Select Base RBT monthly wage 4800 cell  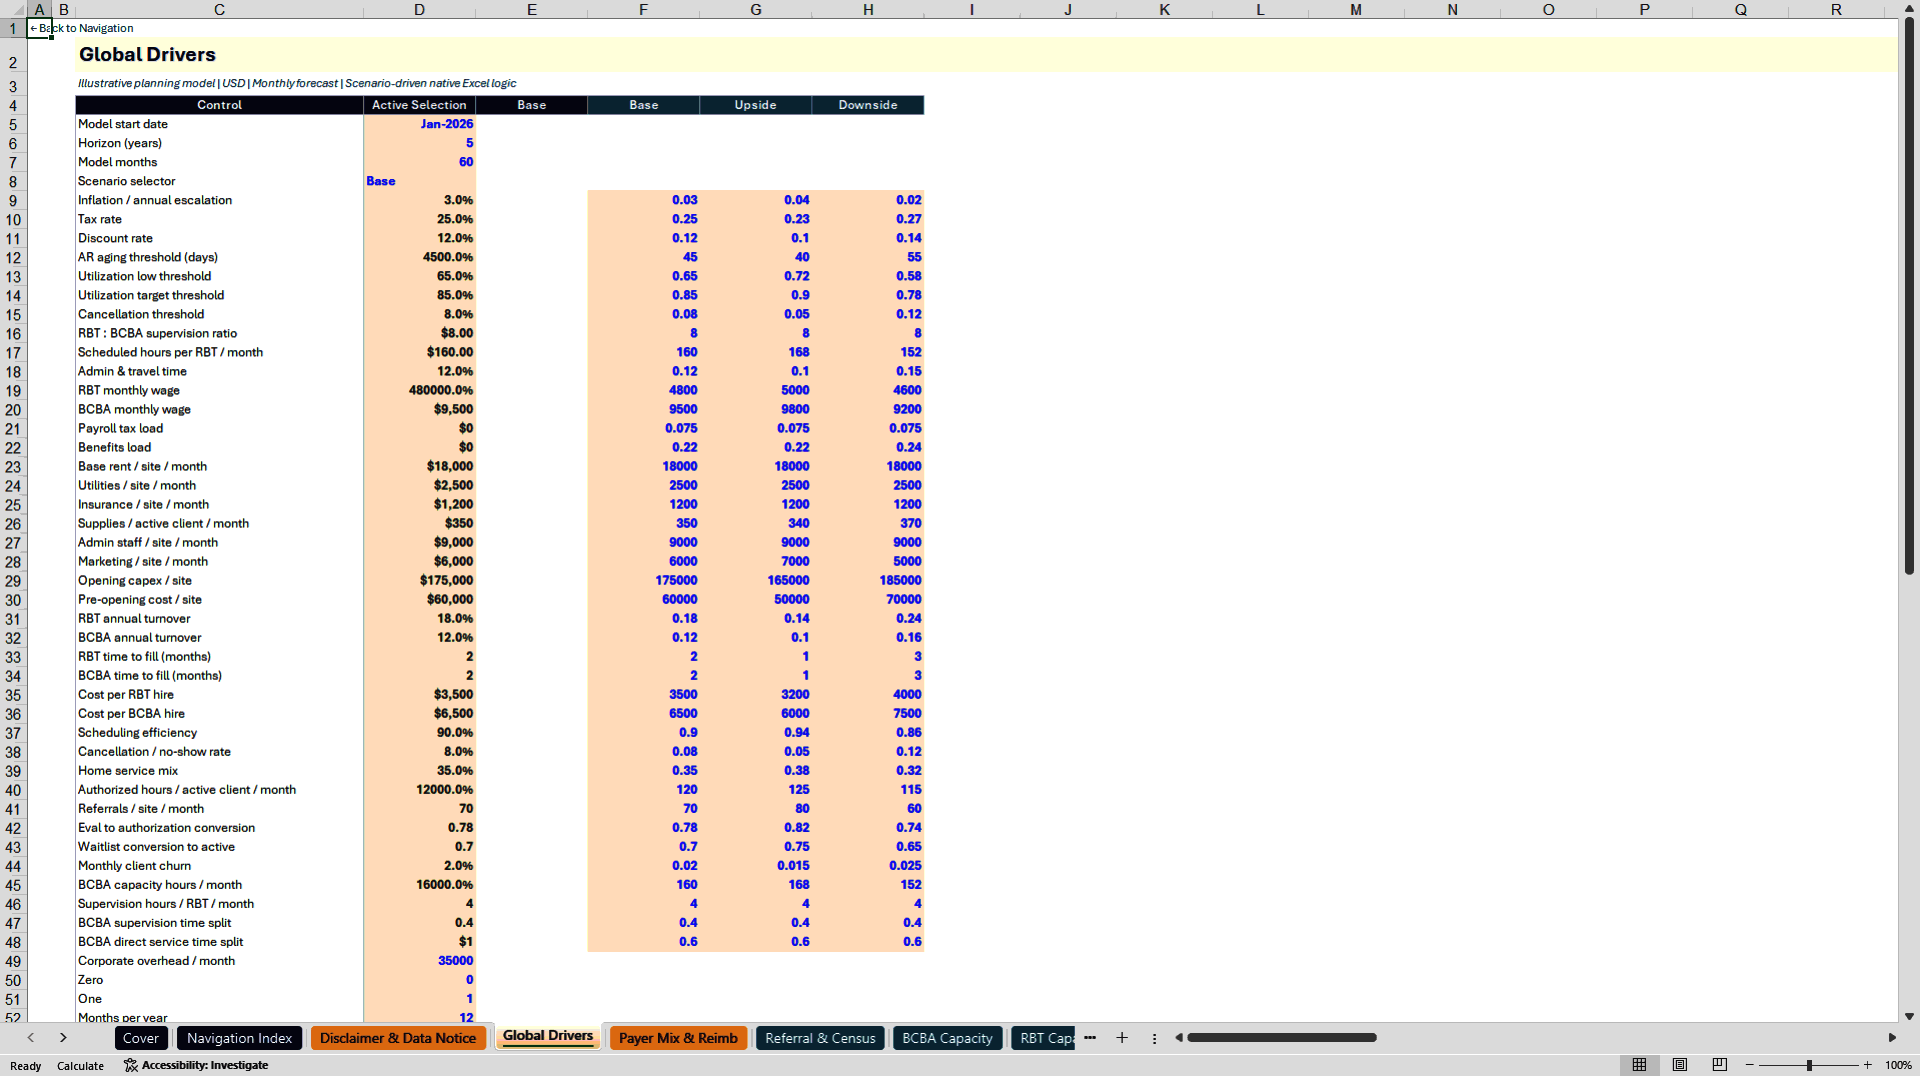643,390
